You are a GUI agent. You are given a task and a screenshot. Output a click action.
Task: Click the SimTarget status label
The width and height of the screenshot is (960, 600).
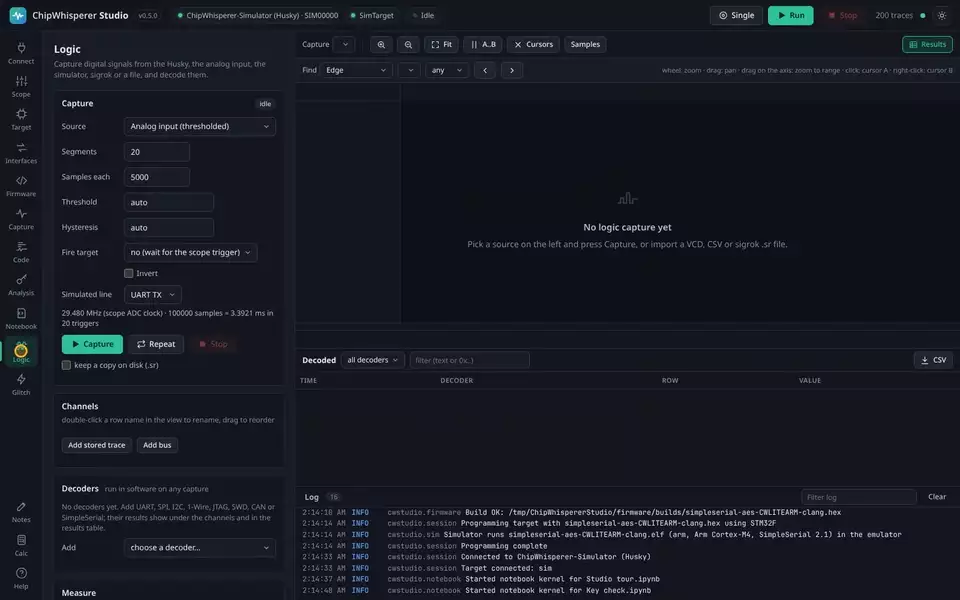point(372,15)
